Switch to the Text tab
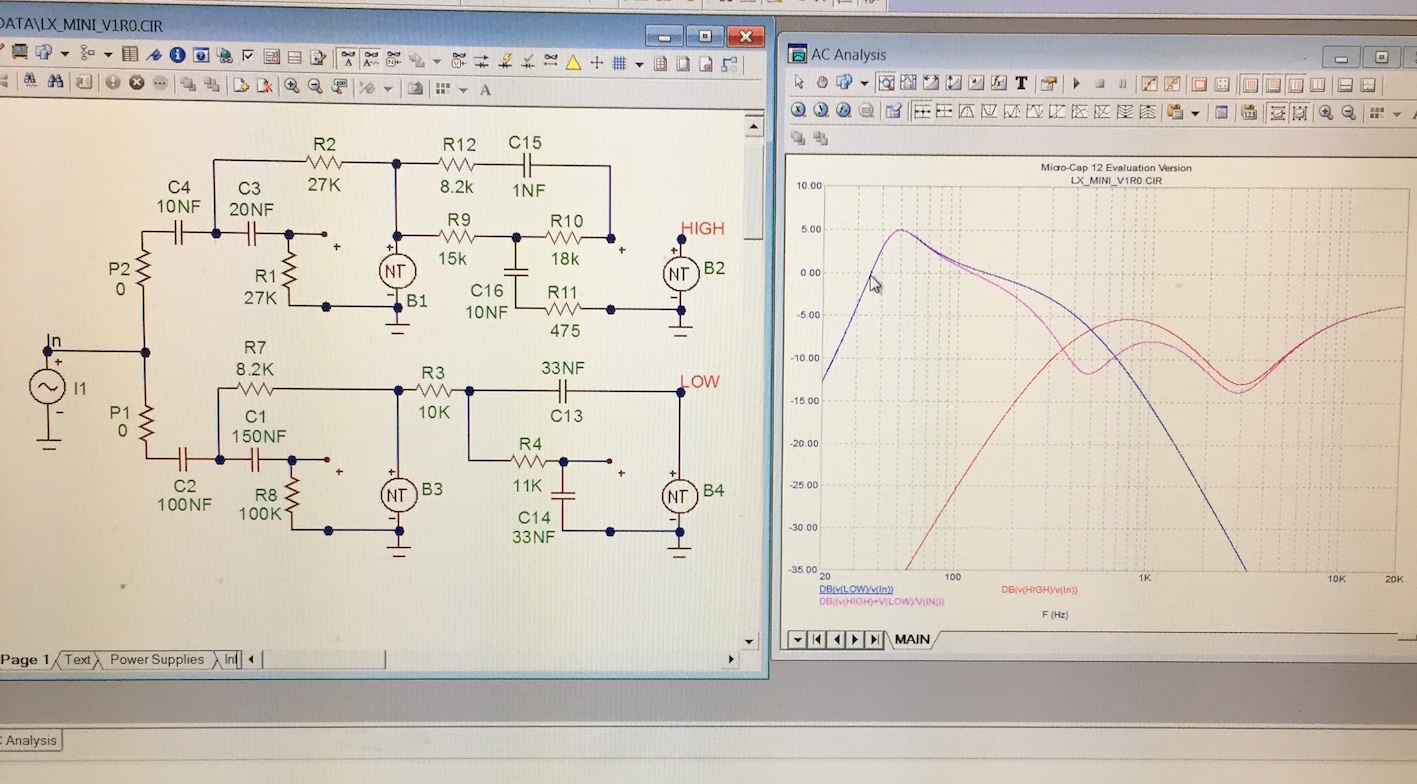The width and height of the screenshot is (1417, 784). (78, 660)
